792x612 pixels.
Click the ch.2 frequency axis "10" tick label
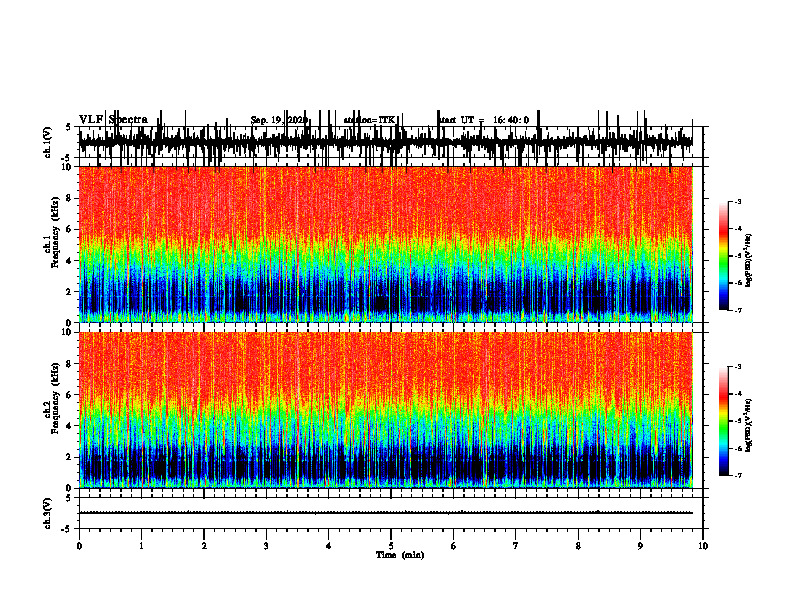click(67, 332)
